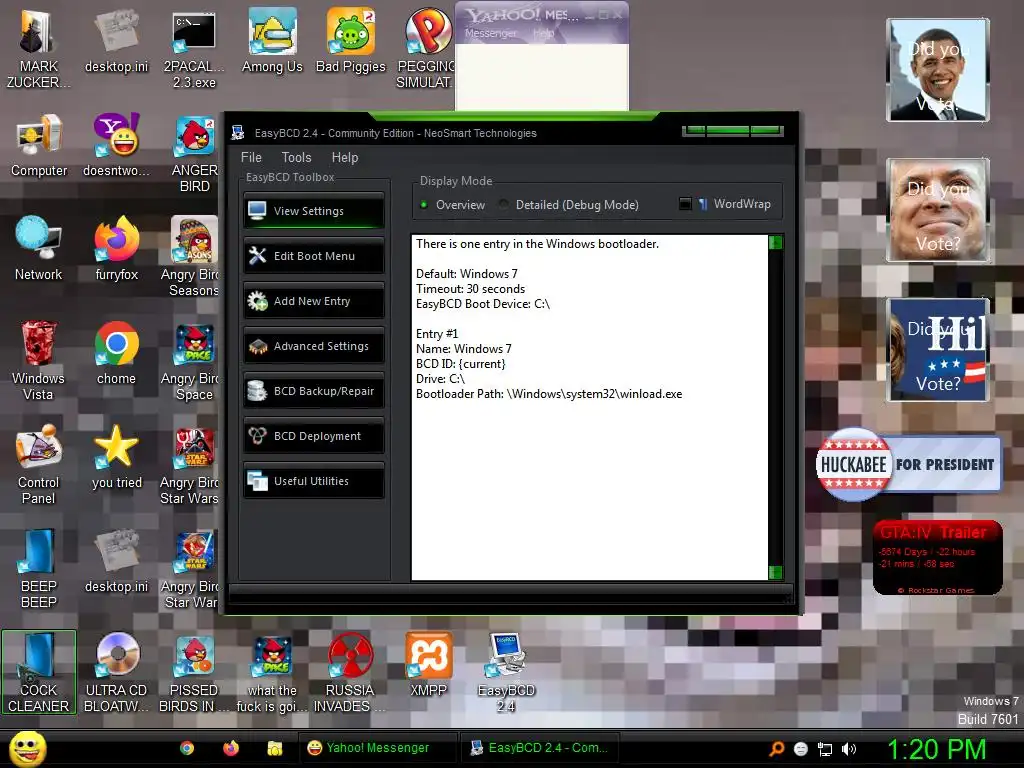Viewport: 1024px width, 768px height.
Task: Open the File menu in EasyBCD
Action: tap(251, 157)
